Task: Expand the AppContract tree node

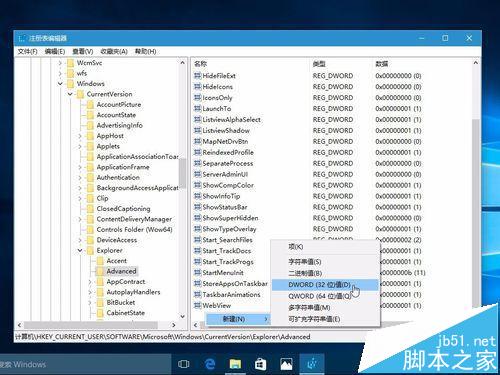Action: coord(90,282)
